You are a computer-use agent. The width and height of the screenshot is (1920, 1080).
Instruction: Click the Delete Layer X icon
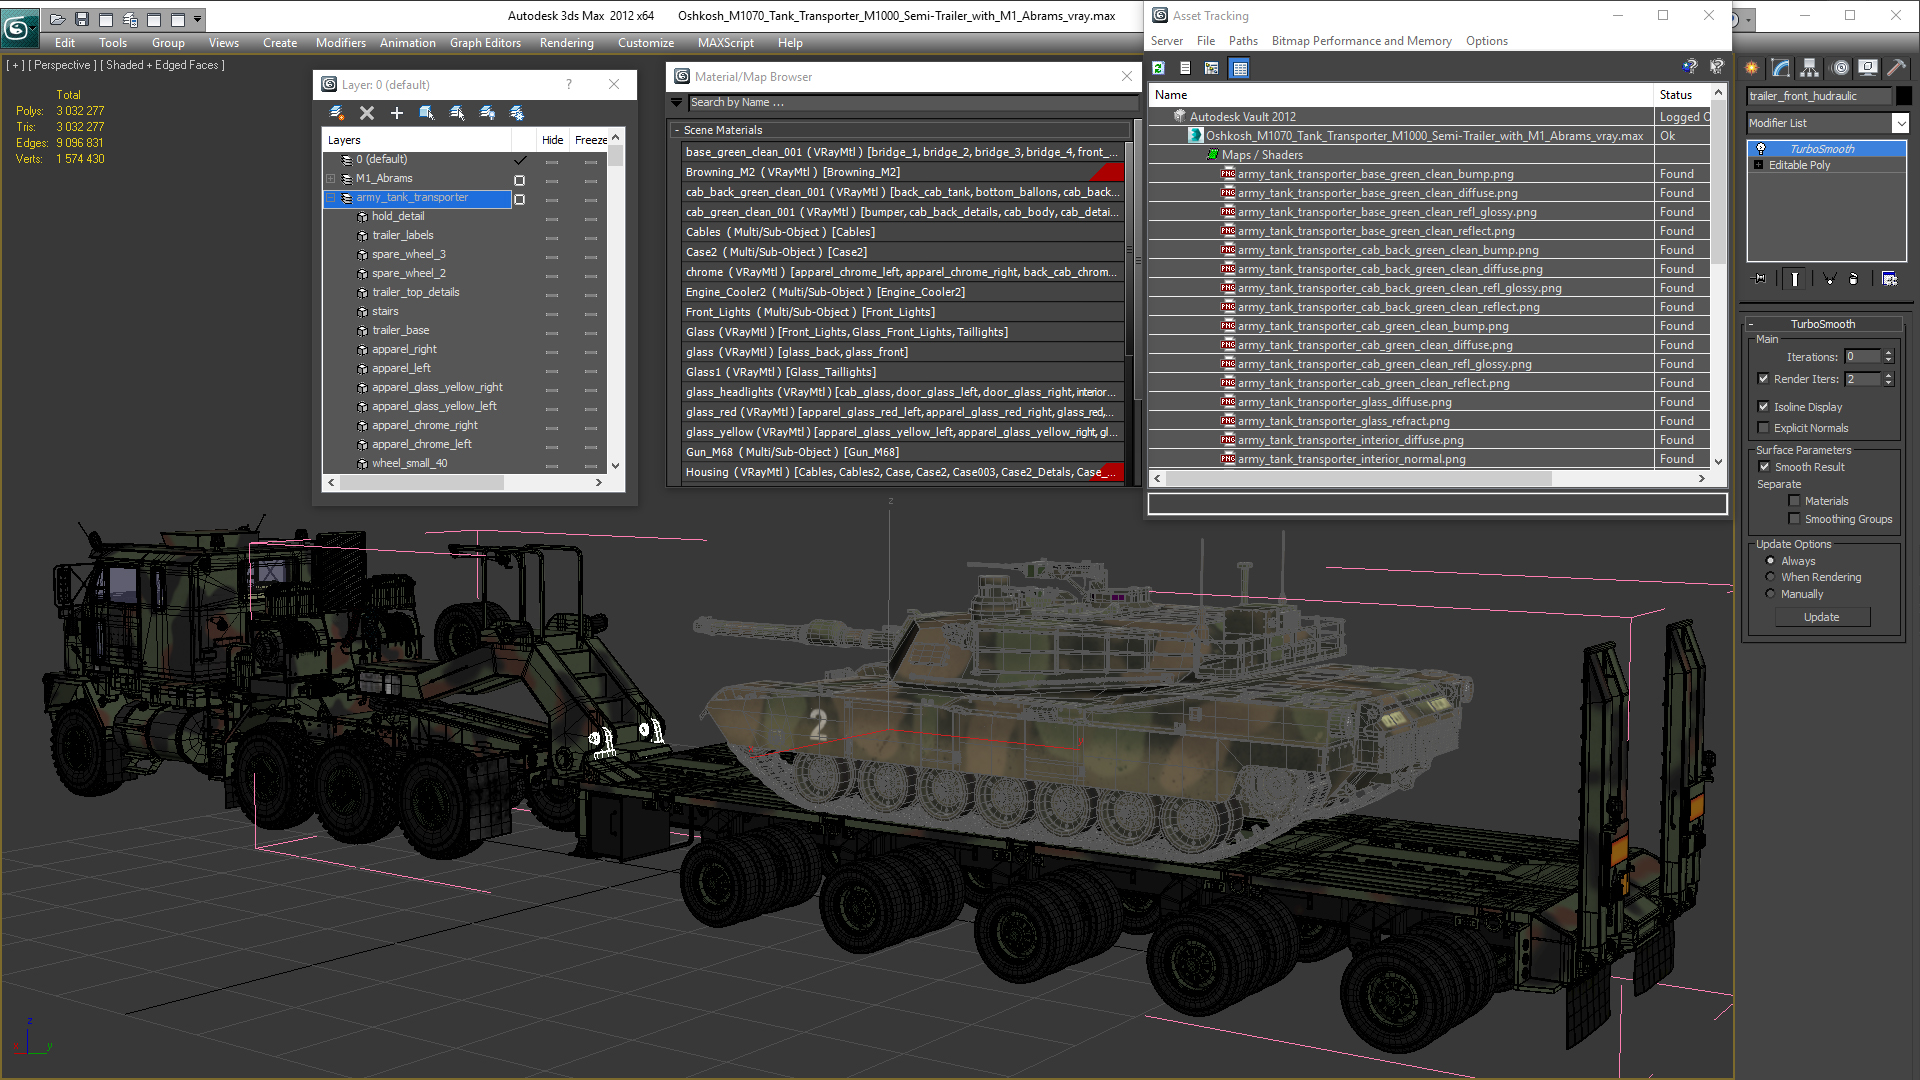(x=367, y=113)
